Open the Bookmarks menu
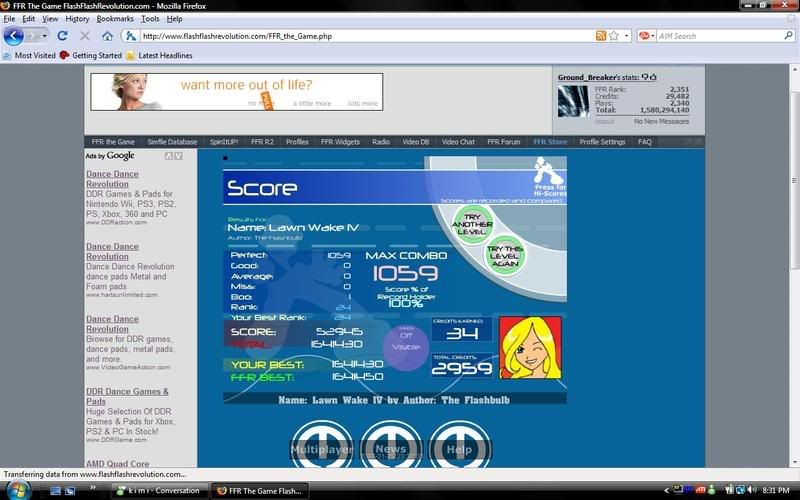Screen dimensions: 800x500 tap(115, 19)
